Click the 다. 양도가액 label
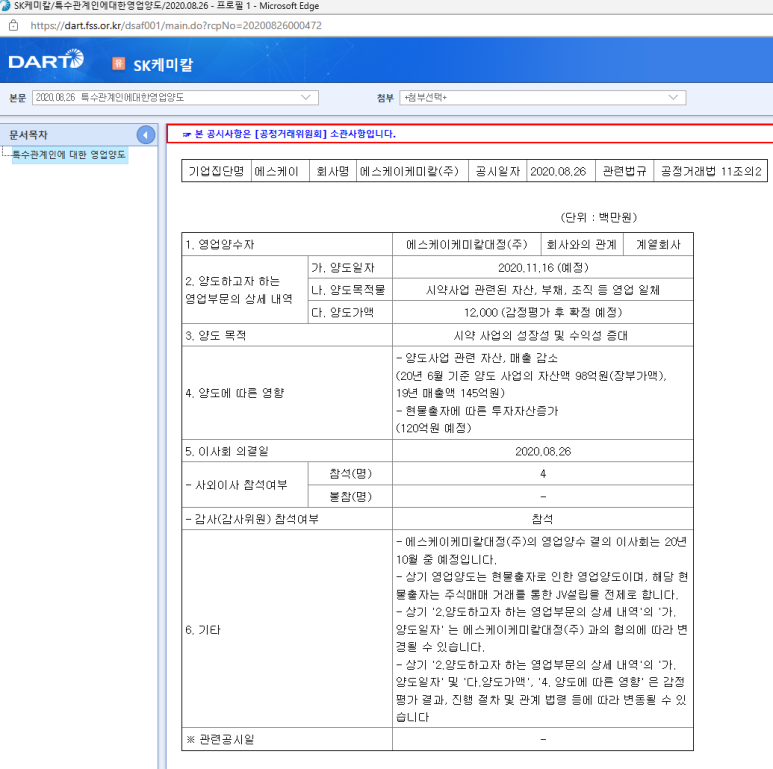 click(x=343, y=313)
